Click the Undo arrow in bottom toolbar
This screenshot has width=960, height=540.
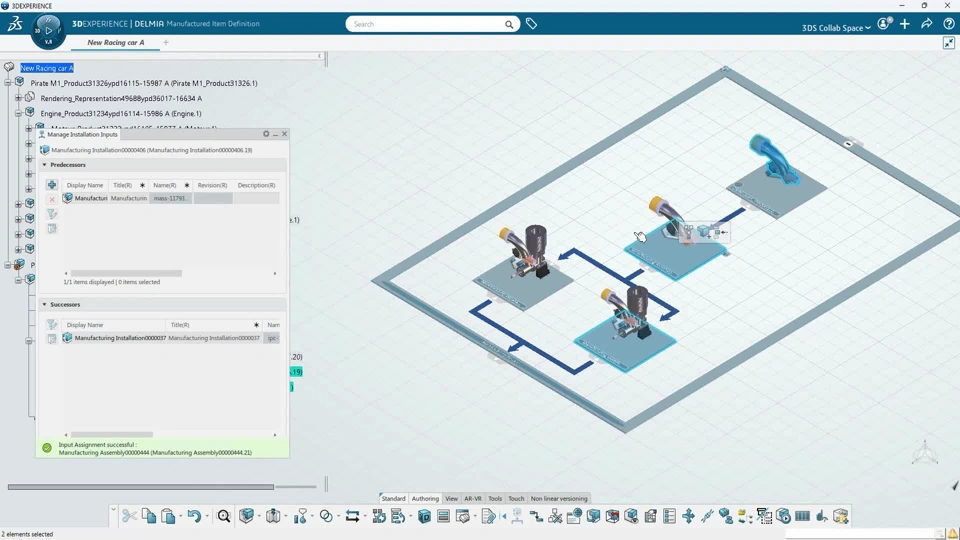(194, 516)
